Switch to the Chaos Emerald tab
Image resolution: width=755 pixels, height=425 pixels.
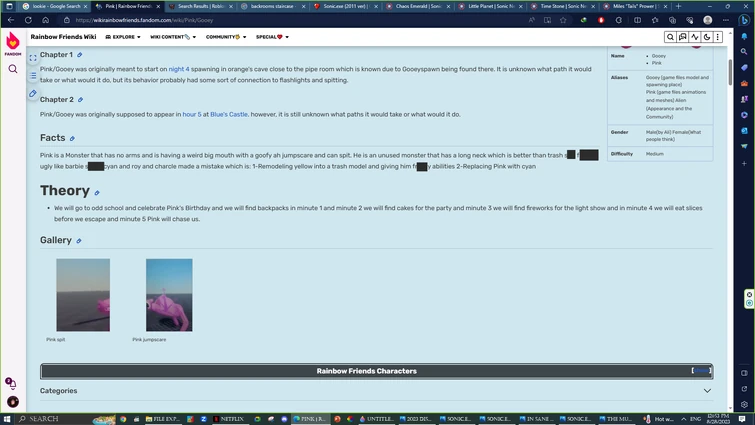(418, 6)
